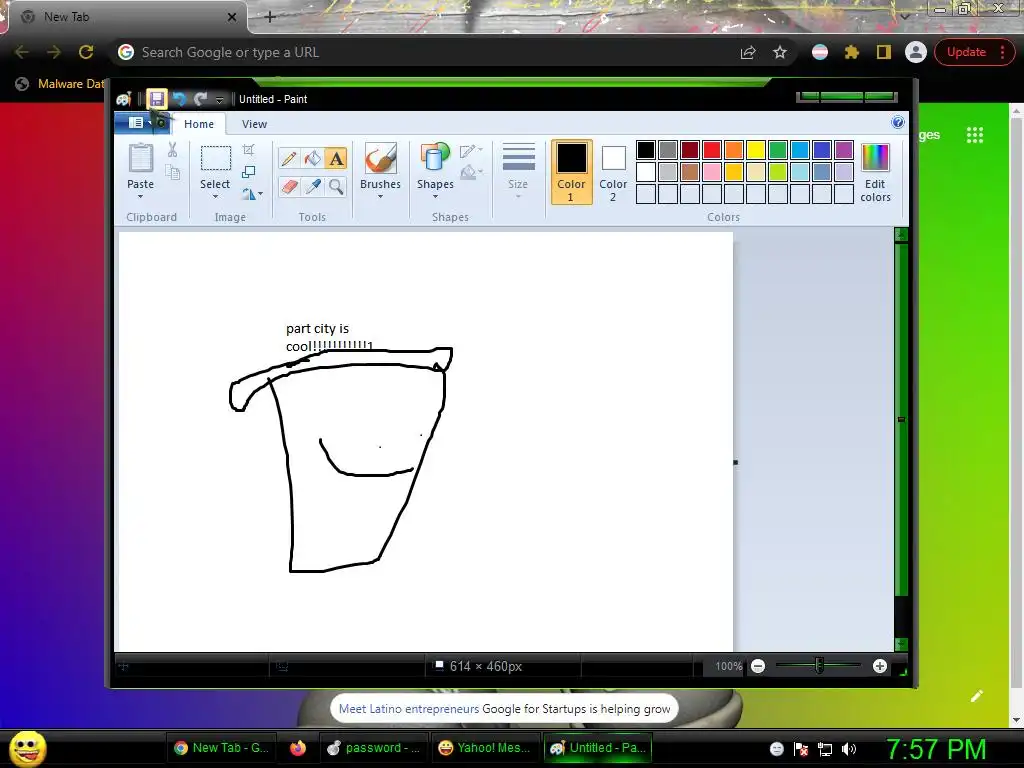
Task: Activate the Color 1 button
Action: (x=571, y=172)
